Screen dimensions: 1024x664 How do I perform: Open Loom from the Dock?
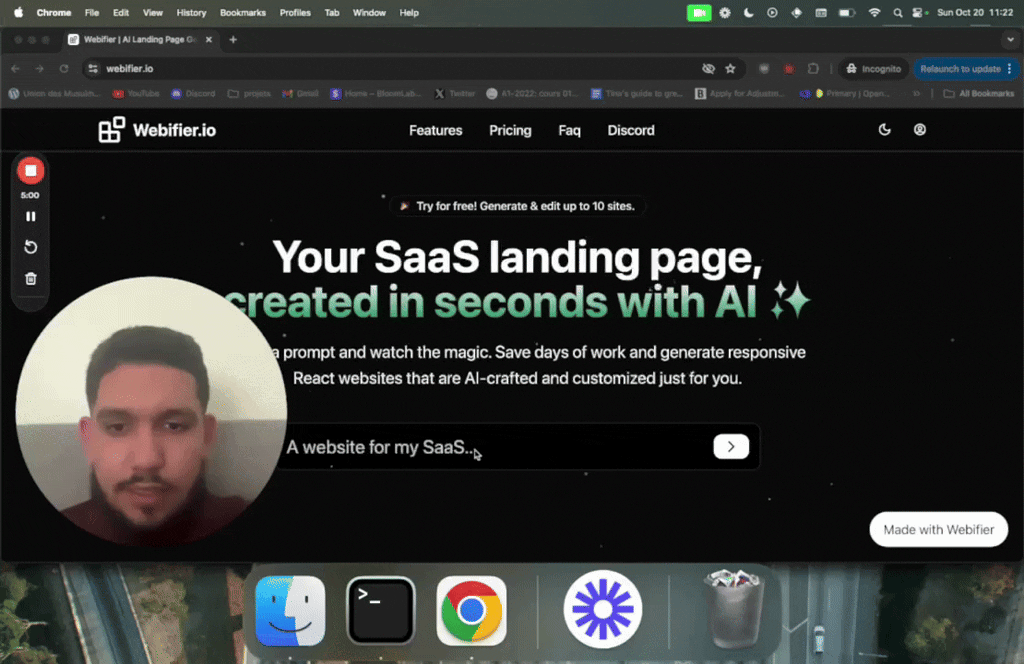coord(603,609)
